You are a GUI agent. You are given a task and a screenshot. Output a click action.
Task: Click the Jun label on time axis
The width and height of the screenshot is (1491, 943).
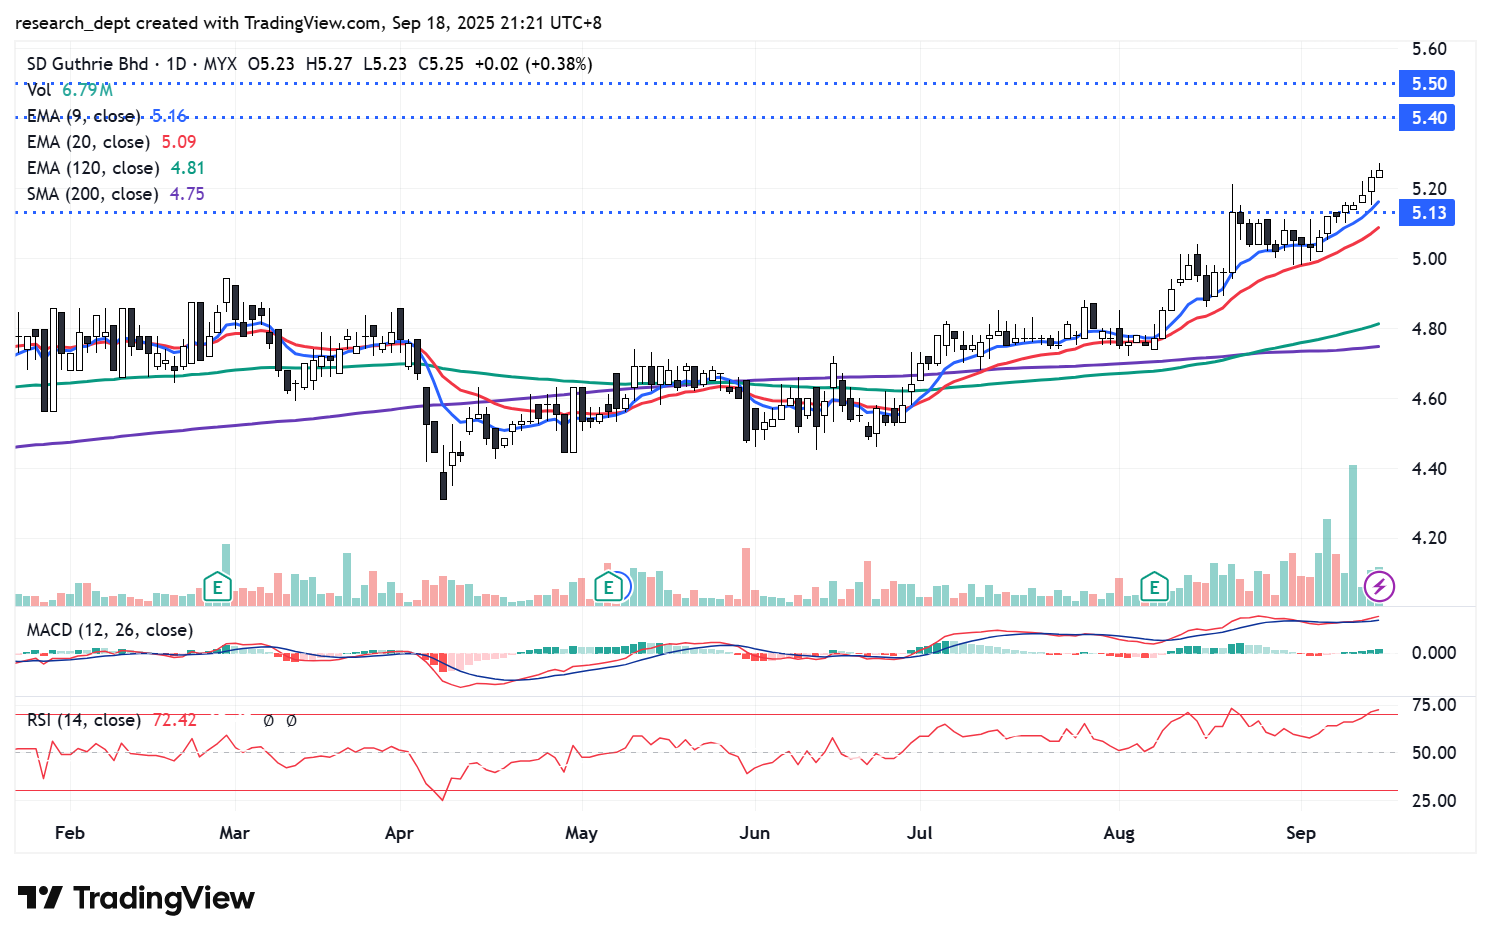pyautogui.click(x=755, y=833)
